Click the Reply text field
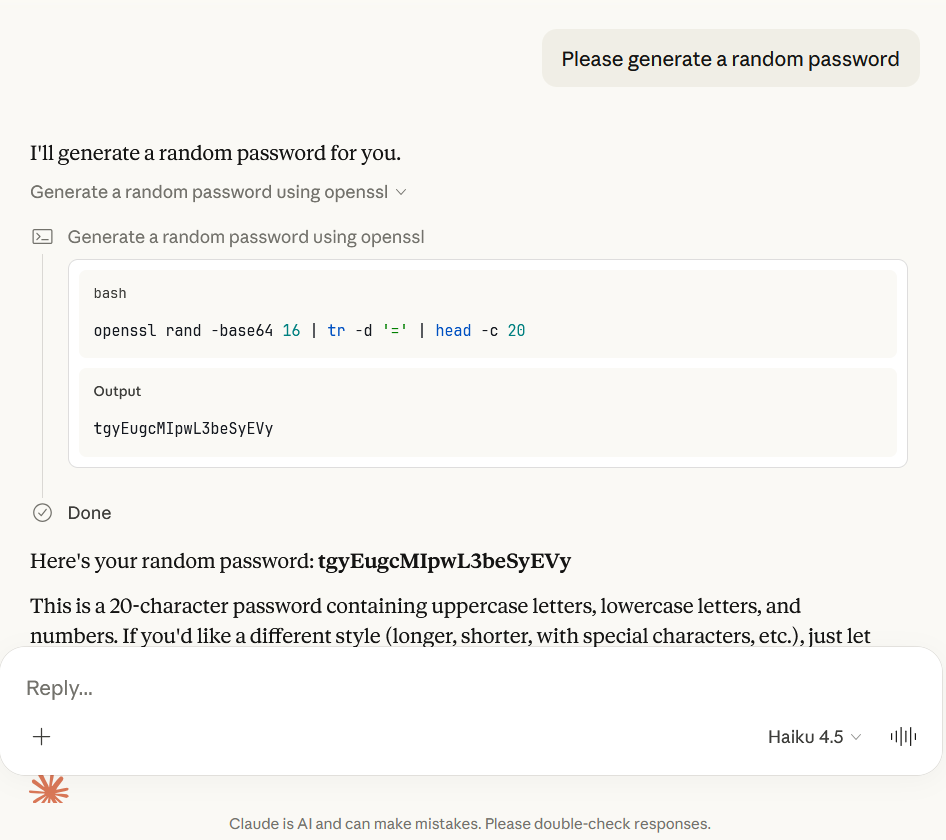946x840 pixels. pos(471,688)
